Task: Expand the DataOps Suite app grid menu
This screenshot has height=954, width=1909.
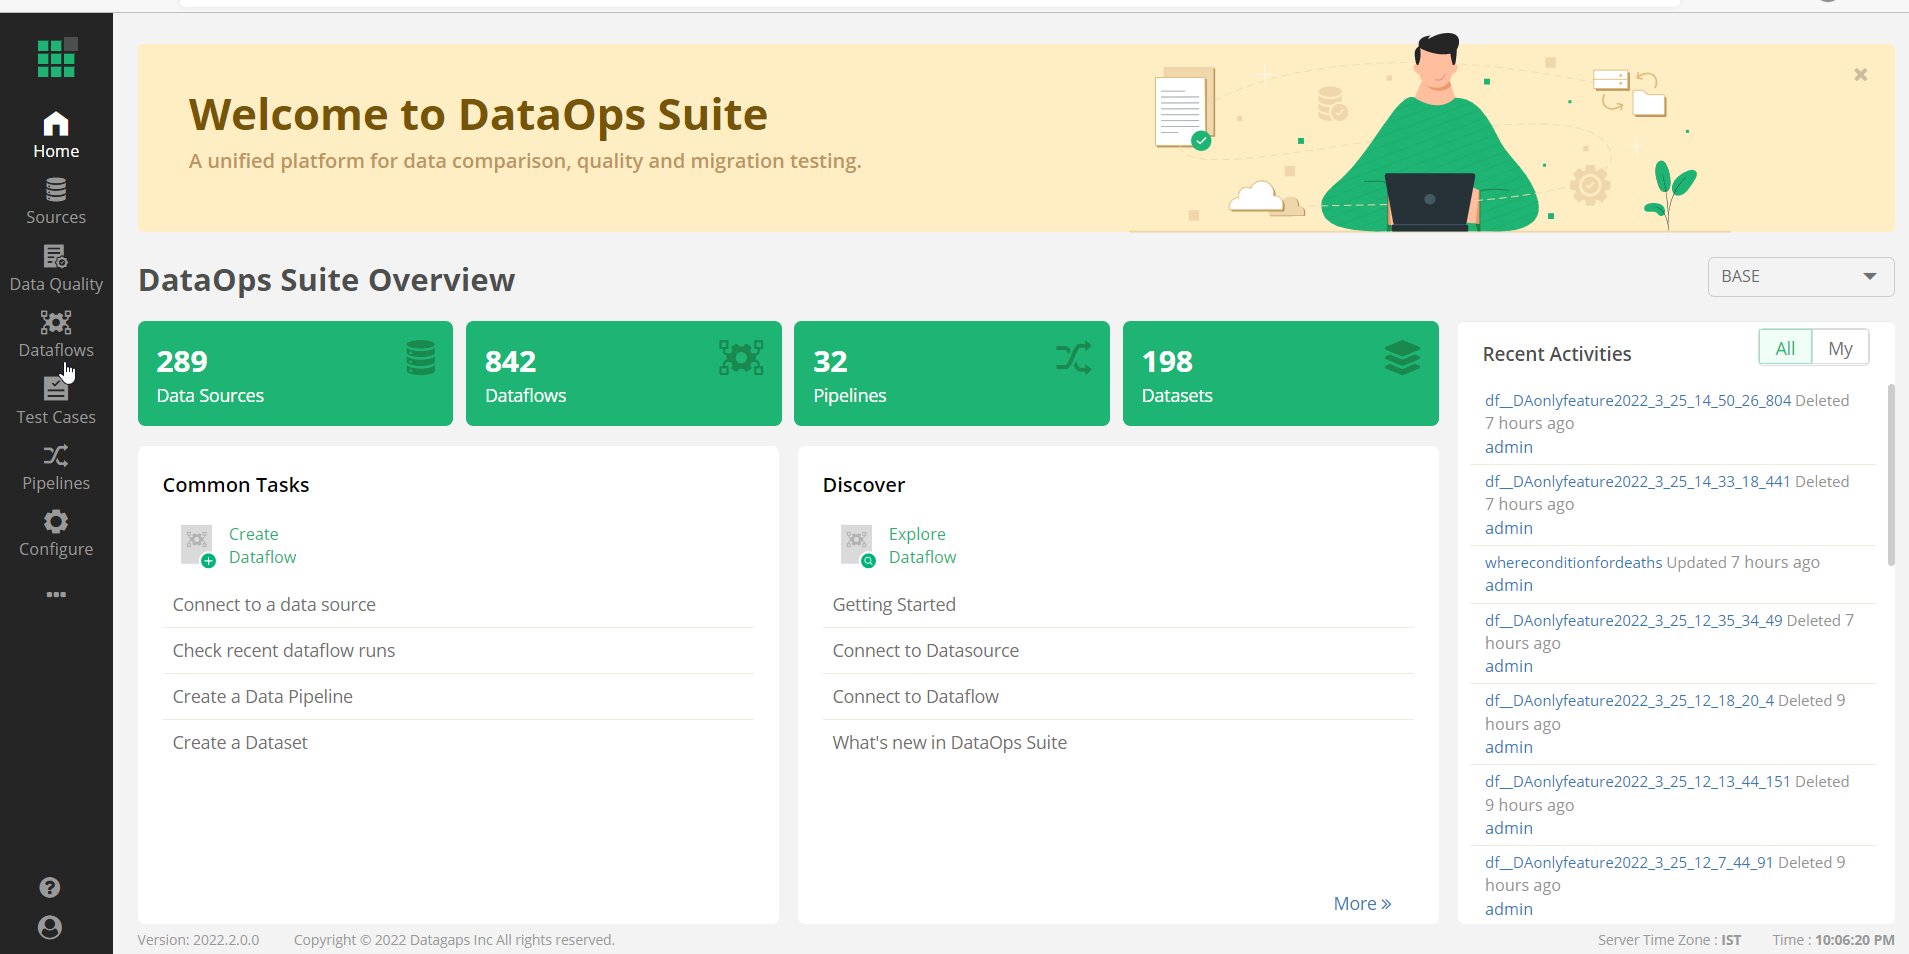Action: point(56,58)
